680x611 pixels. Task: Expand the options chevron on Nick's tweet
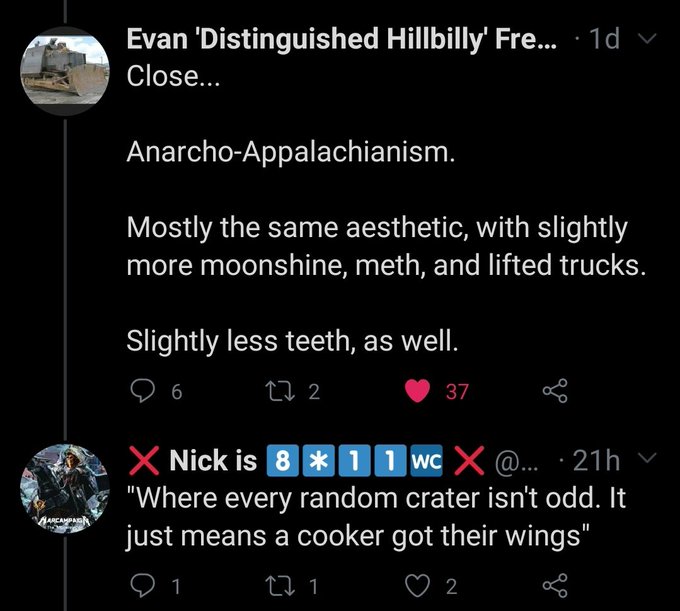[648, 457]
